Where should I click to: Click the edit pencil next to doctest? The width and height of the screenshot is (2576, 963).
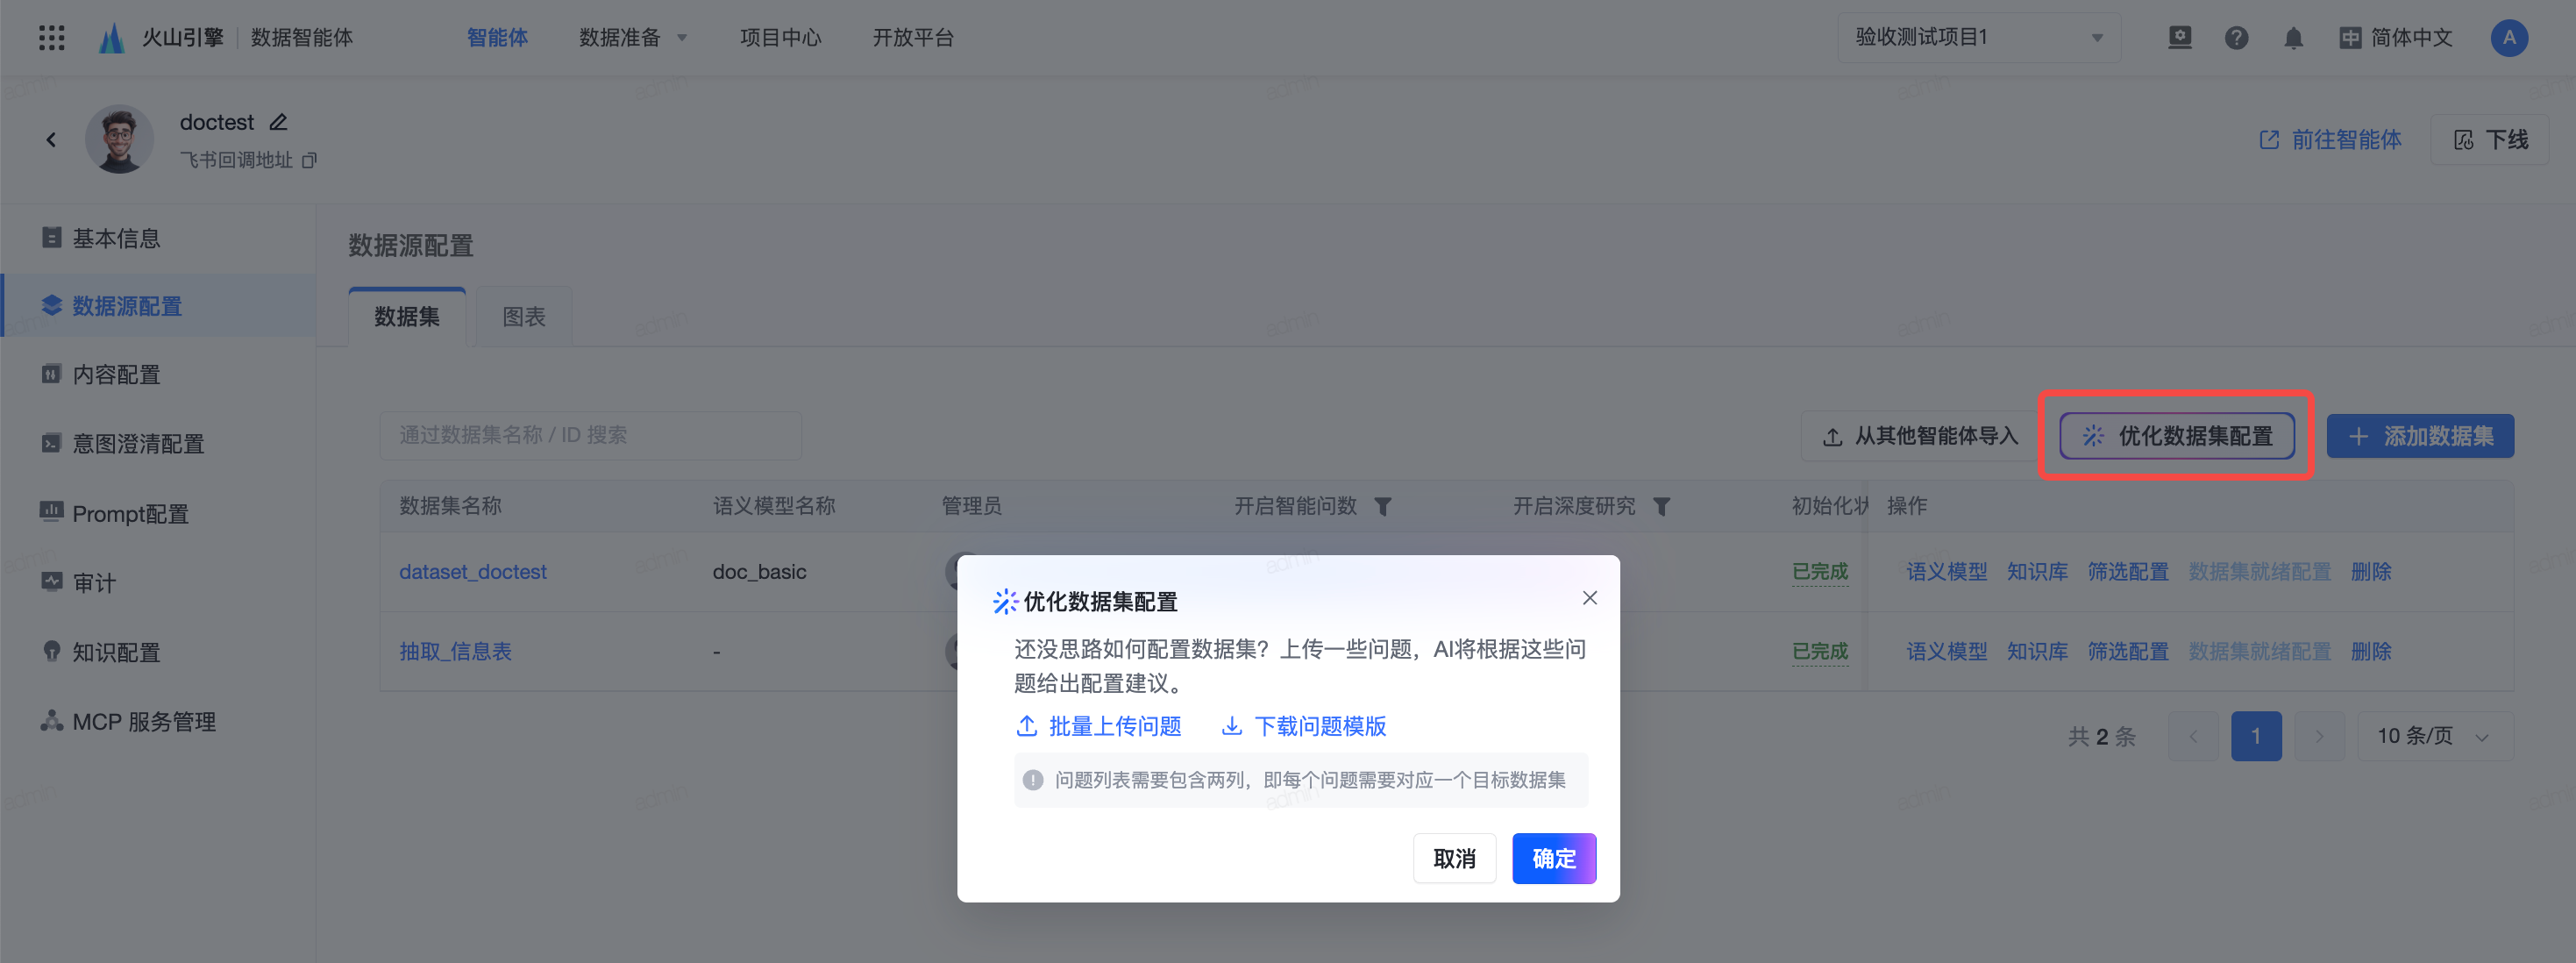pyautogui.click(x=279, y=122)
